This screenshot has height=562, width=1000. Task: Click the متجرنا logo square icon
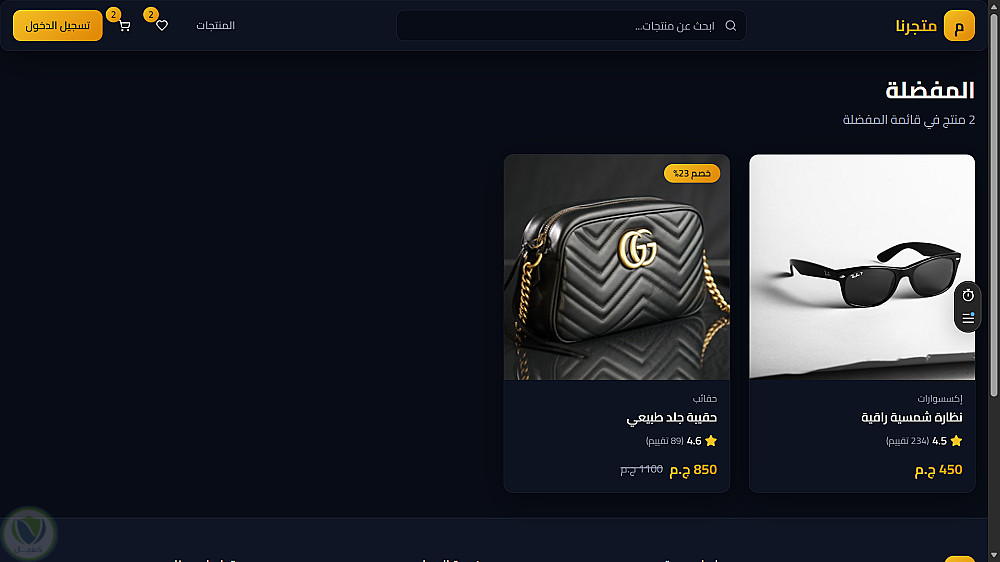959,26
